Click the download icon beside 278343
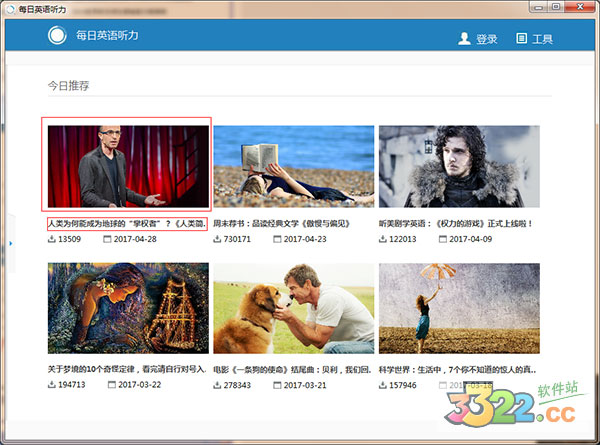This screenshot has width=600, height=445. 217,385
